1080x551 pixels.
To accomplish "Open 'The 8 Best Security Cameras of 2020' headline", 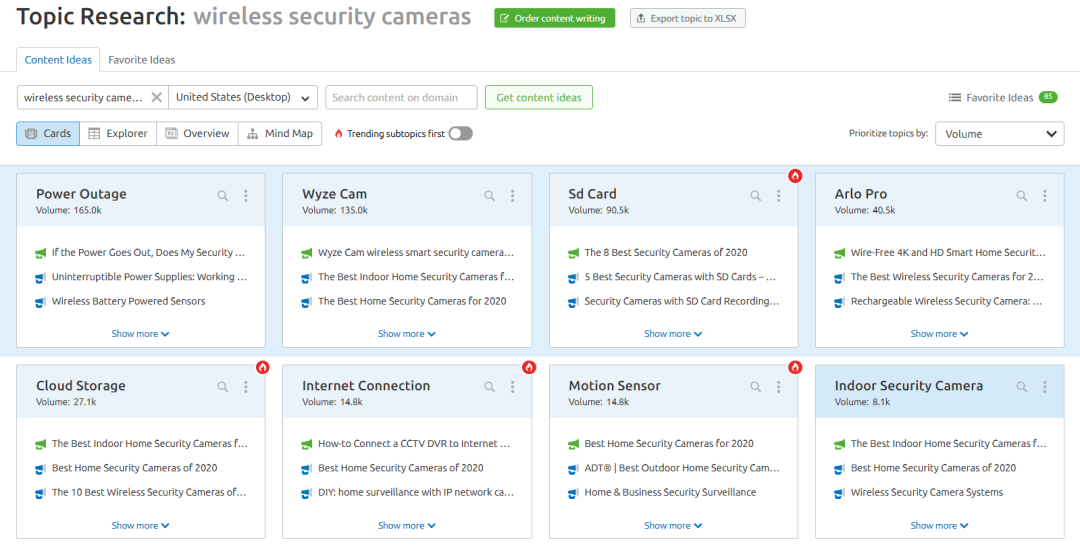I will [x=666, y=253].
